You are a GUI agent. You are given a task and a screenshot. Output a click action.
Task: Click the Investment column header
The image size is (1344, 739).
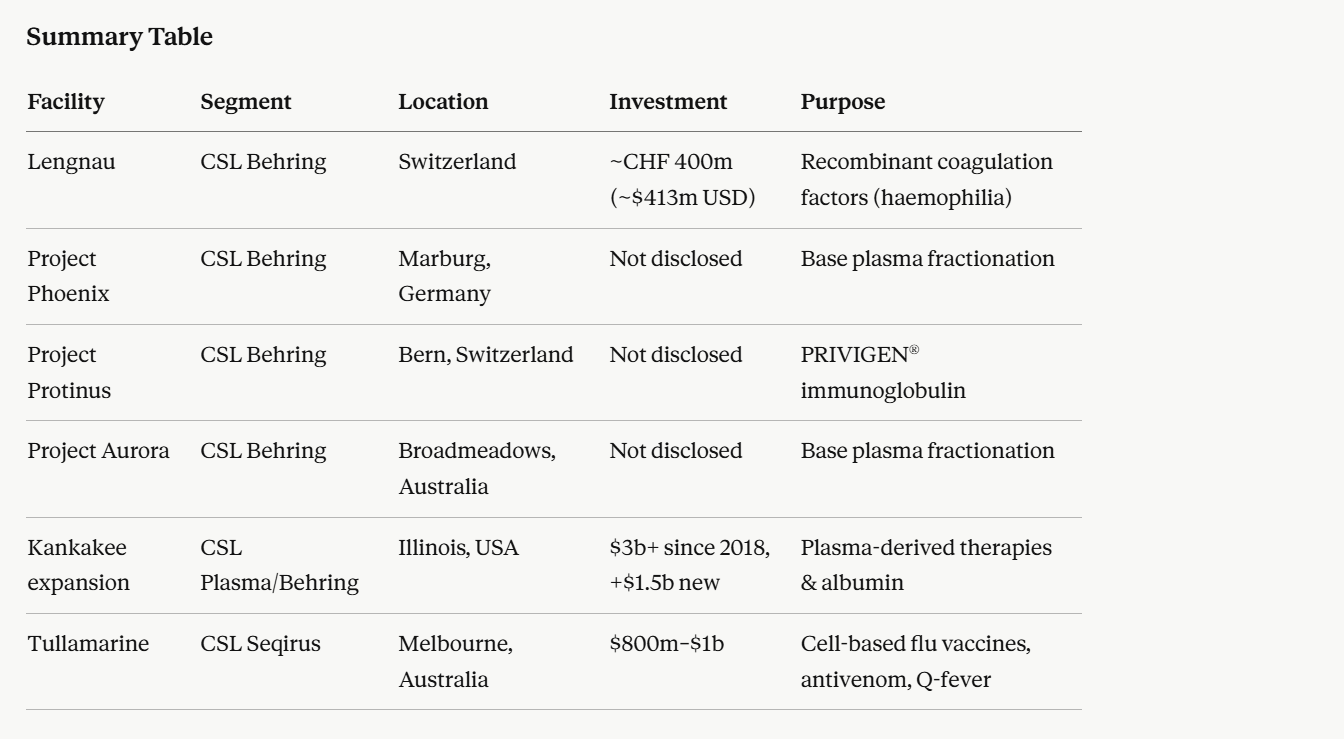(668, 102)
